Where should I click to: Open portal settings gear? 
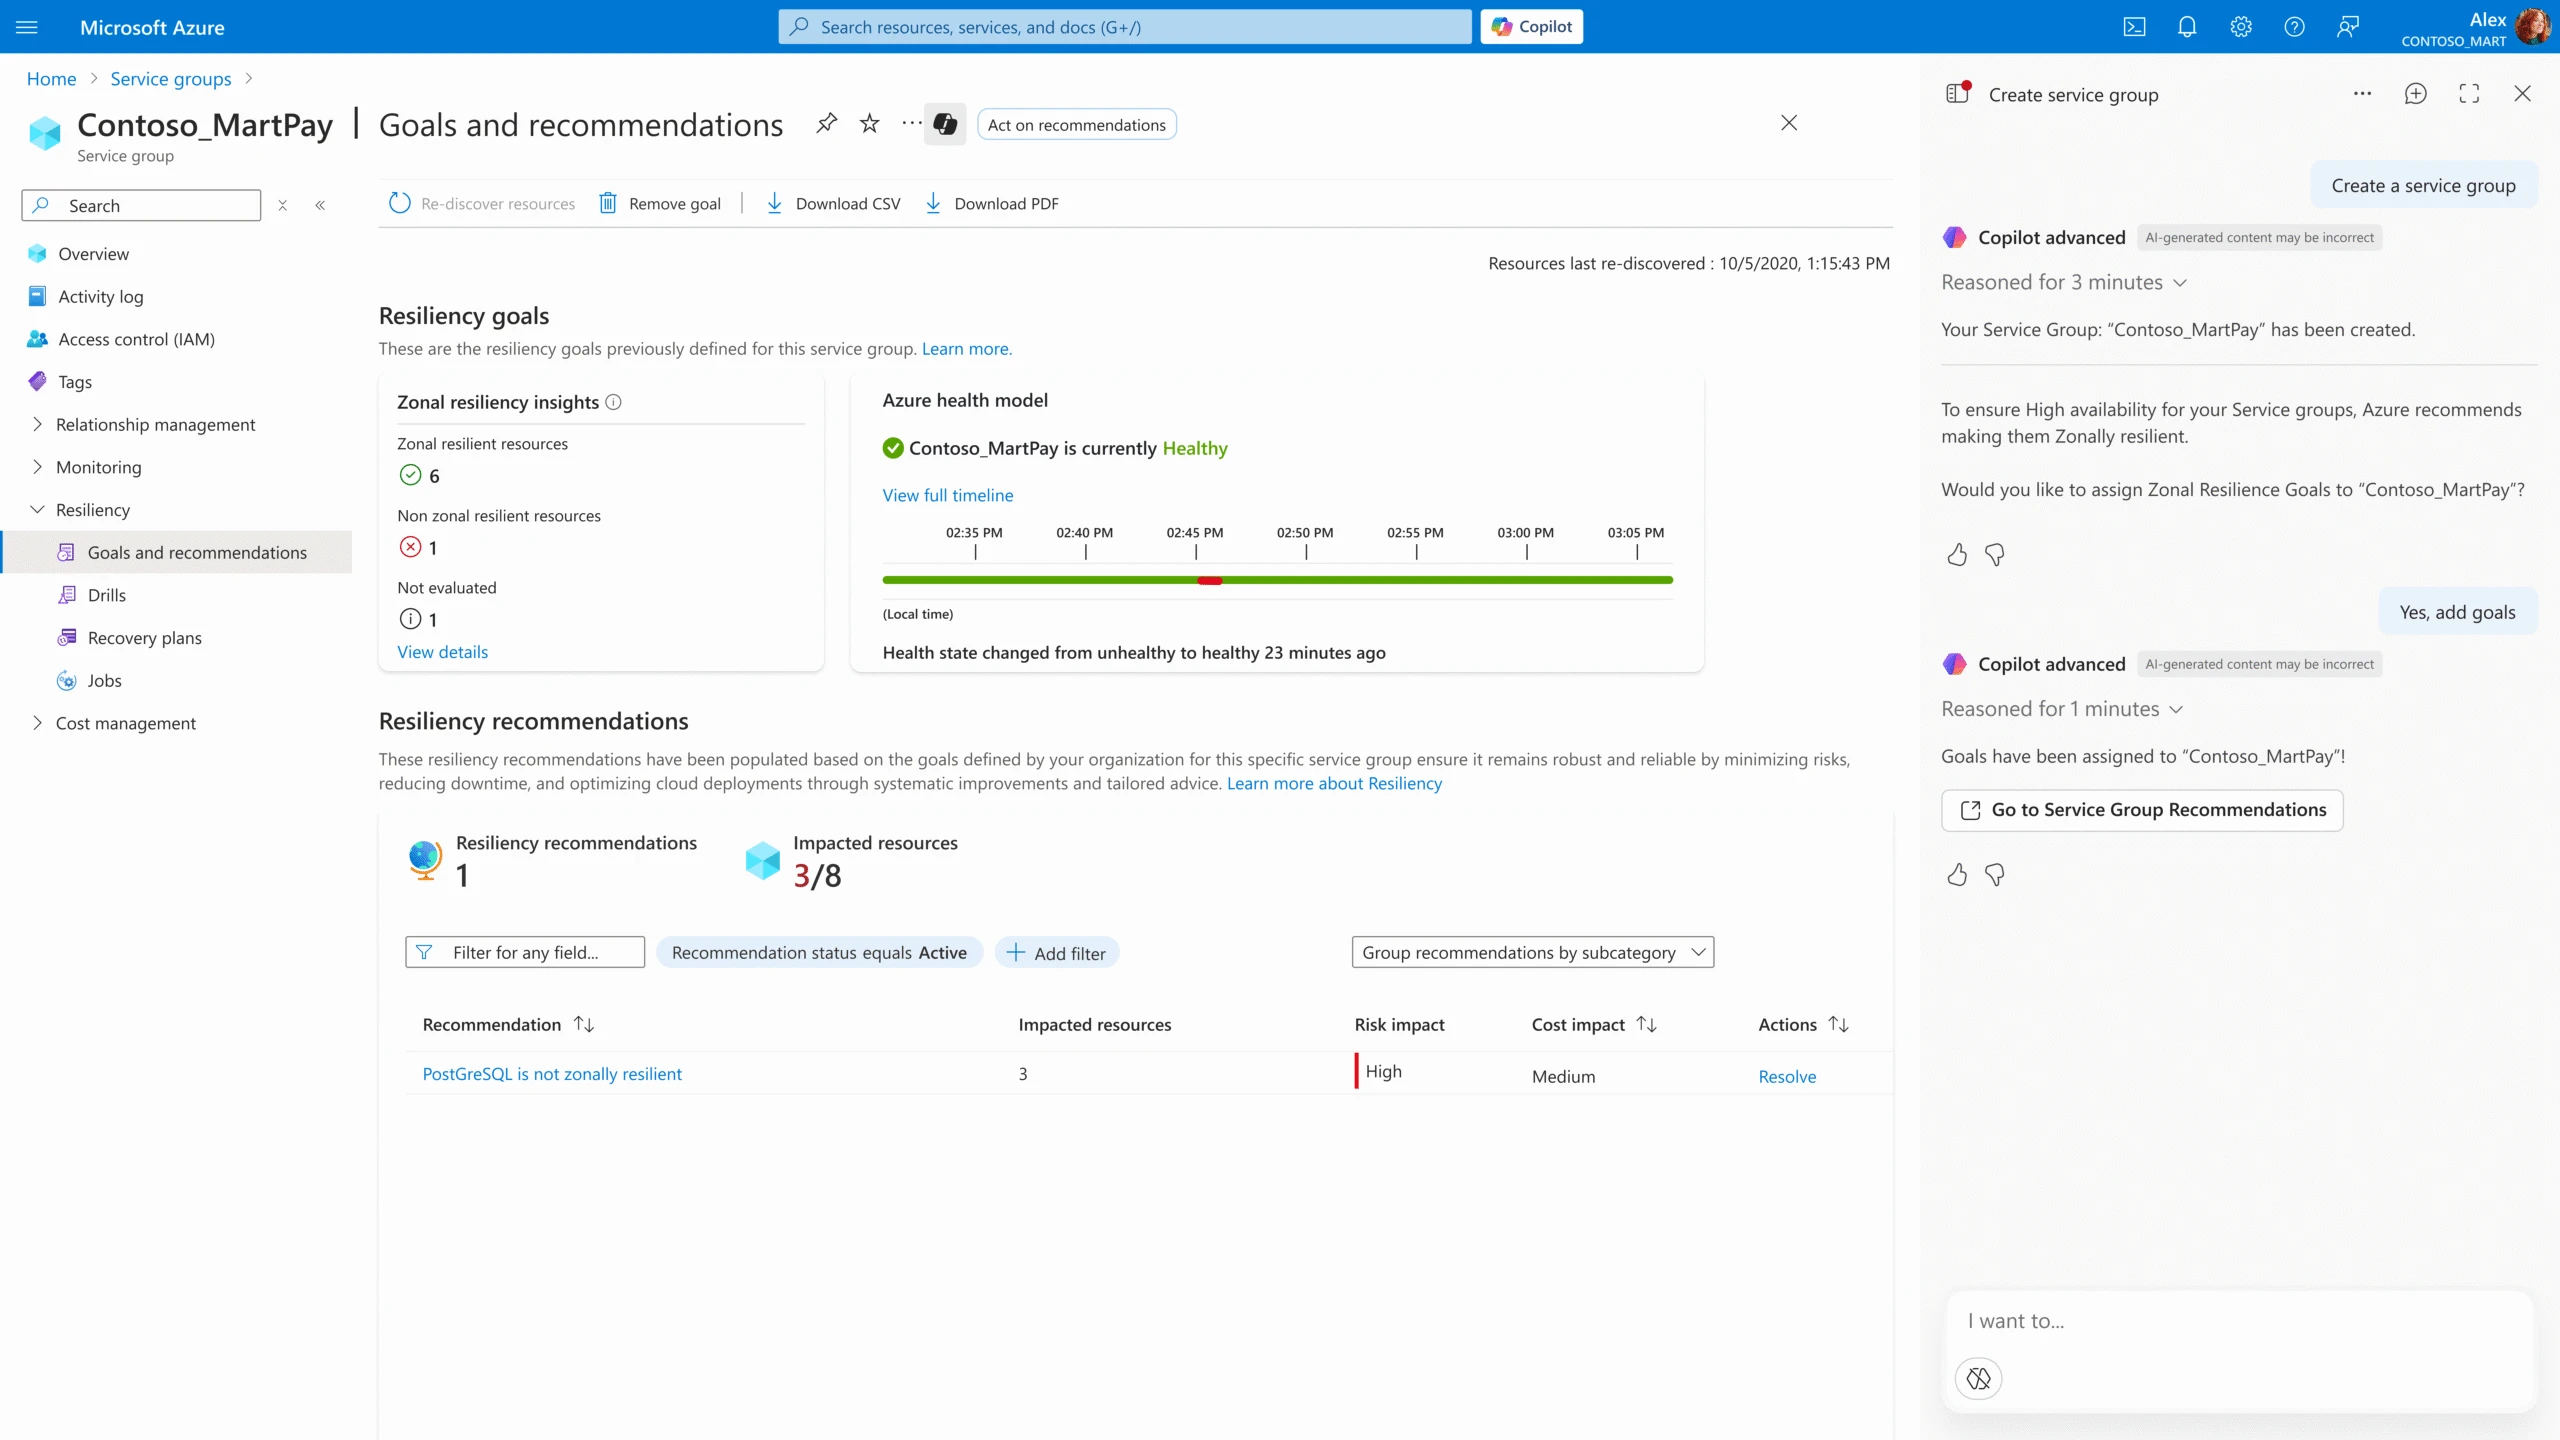[x=2241, y=27]
